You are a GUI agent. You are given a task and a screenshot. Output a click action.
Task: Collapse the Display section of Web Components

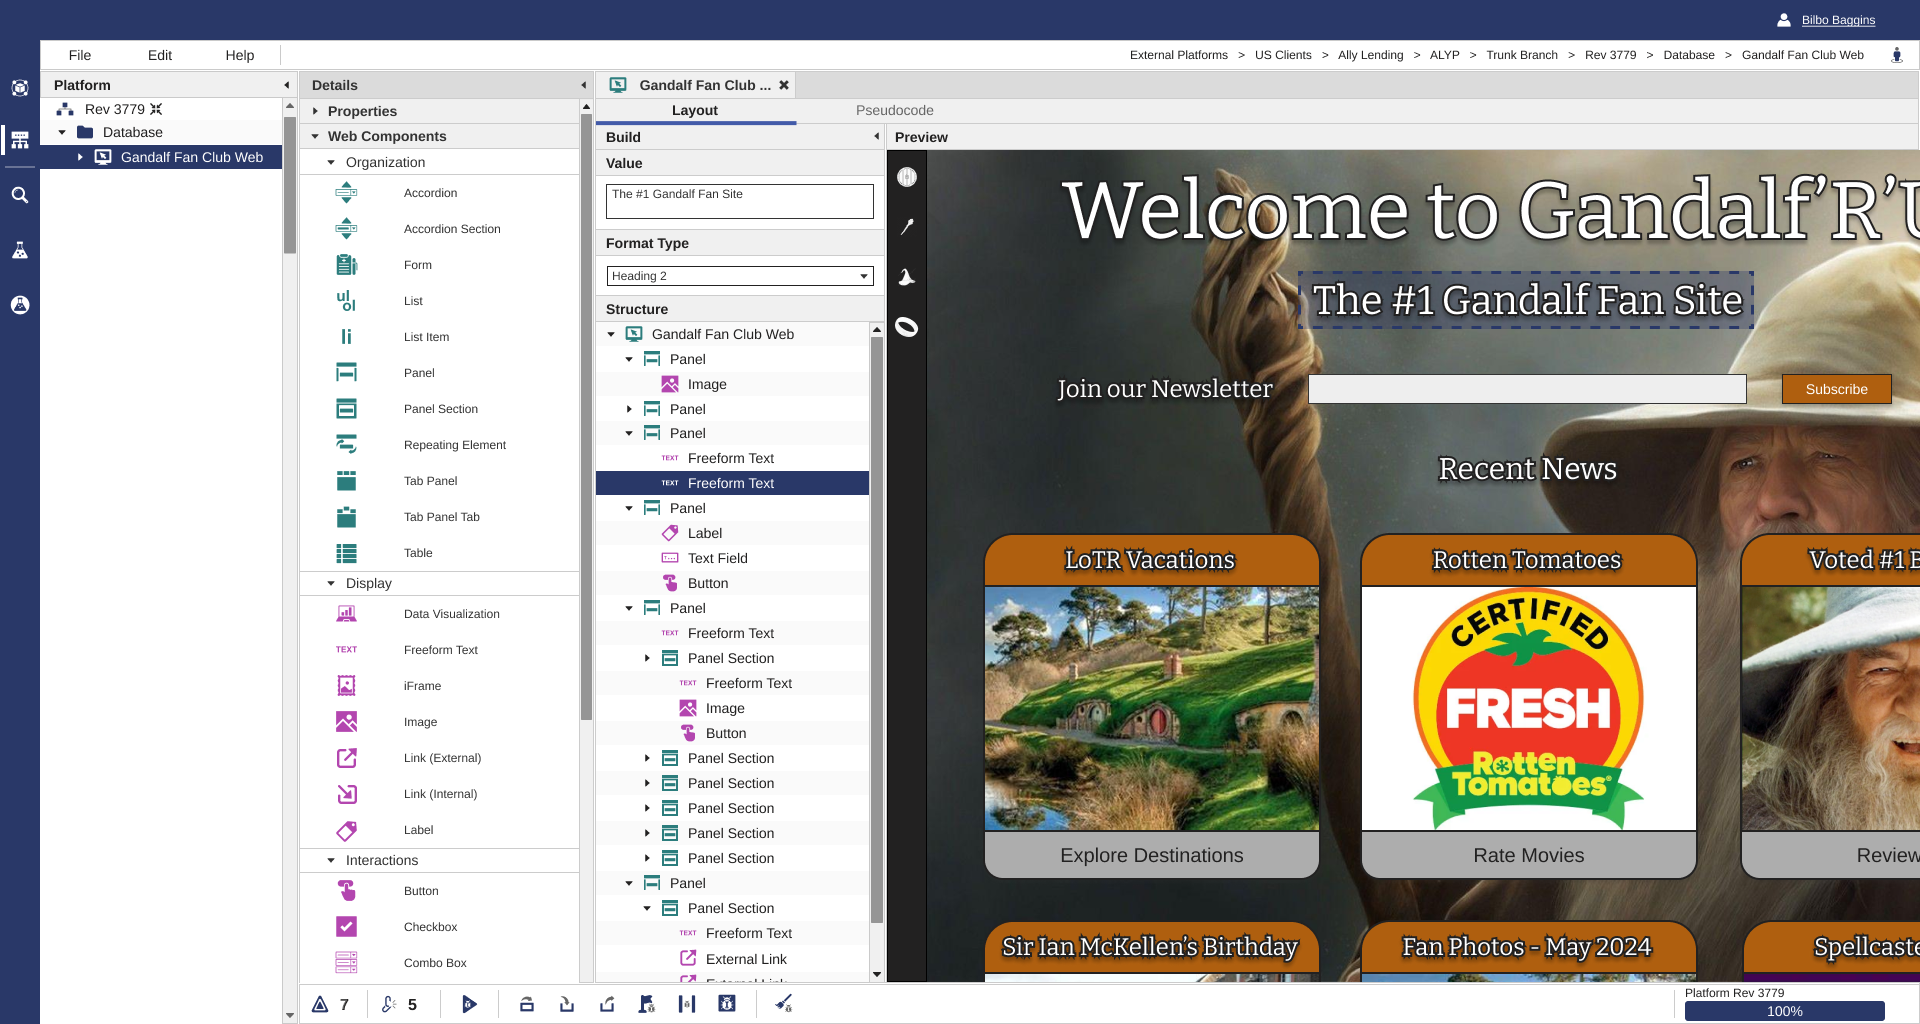click(332, 583)
